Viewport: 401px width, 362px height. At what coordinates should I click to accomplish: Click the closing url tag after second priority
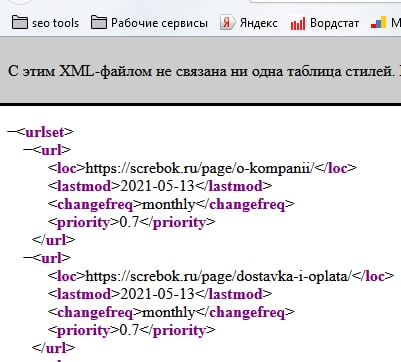pyautogui.click(x=54, y=348)
